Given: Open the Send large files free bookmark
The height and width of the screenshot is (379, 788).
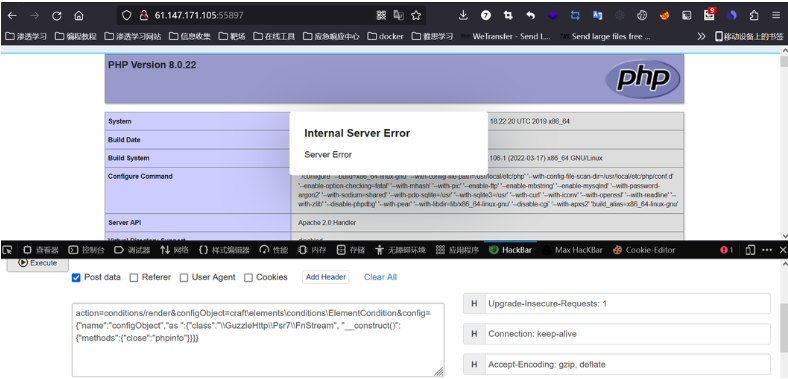Looking at the screenshot, I should 605,36.
